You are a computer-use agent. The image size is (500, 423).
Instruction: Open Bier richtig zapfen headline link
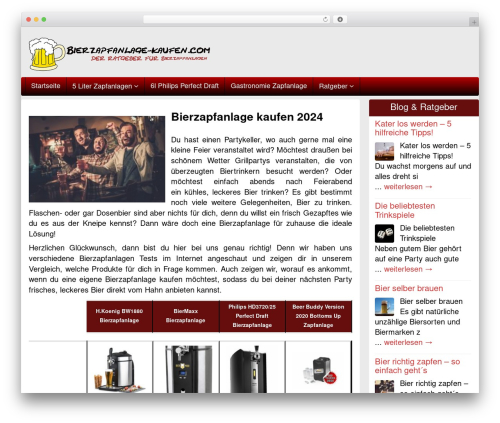(417, 366)
